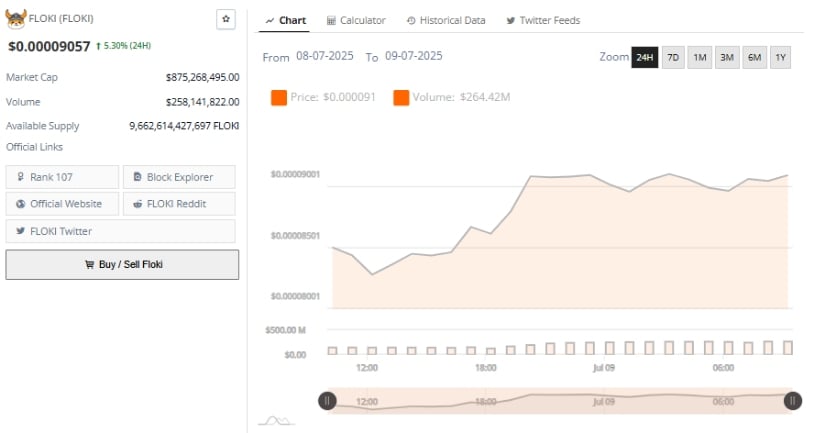Select the 1M zoom range

click(x=700, y=57)
